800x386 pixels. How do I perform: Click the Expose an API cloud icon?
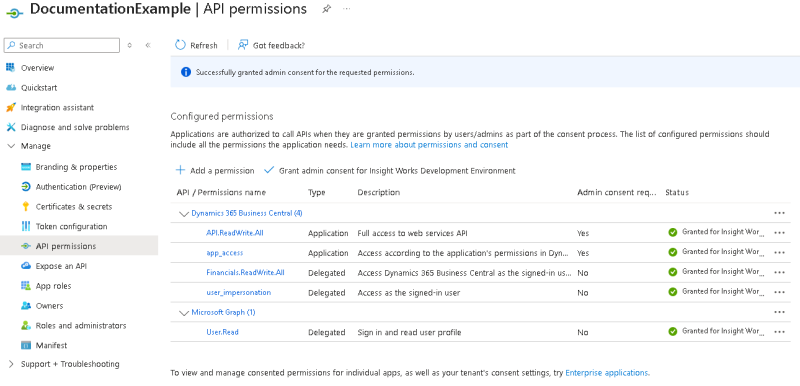[26, 266]
